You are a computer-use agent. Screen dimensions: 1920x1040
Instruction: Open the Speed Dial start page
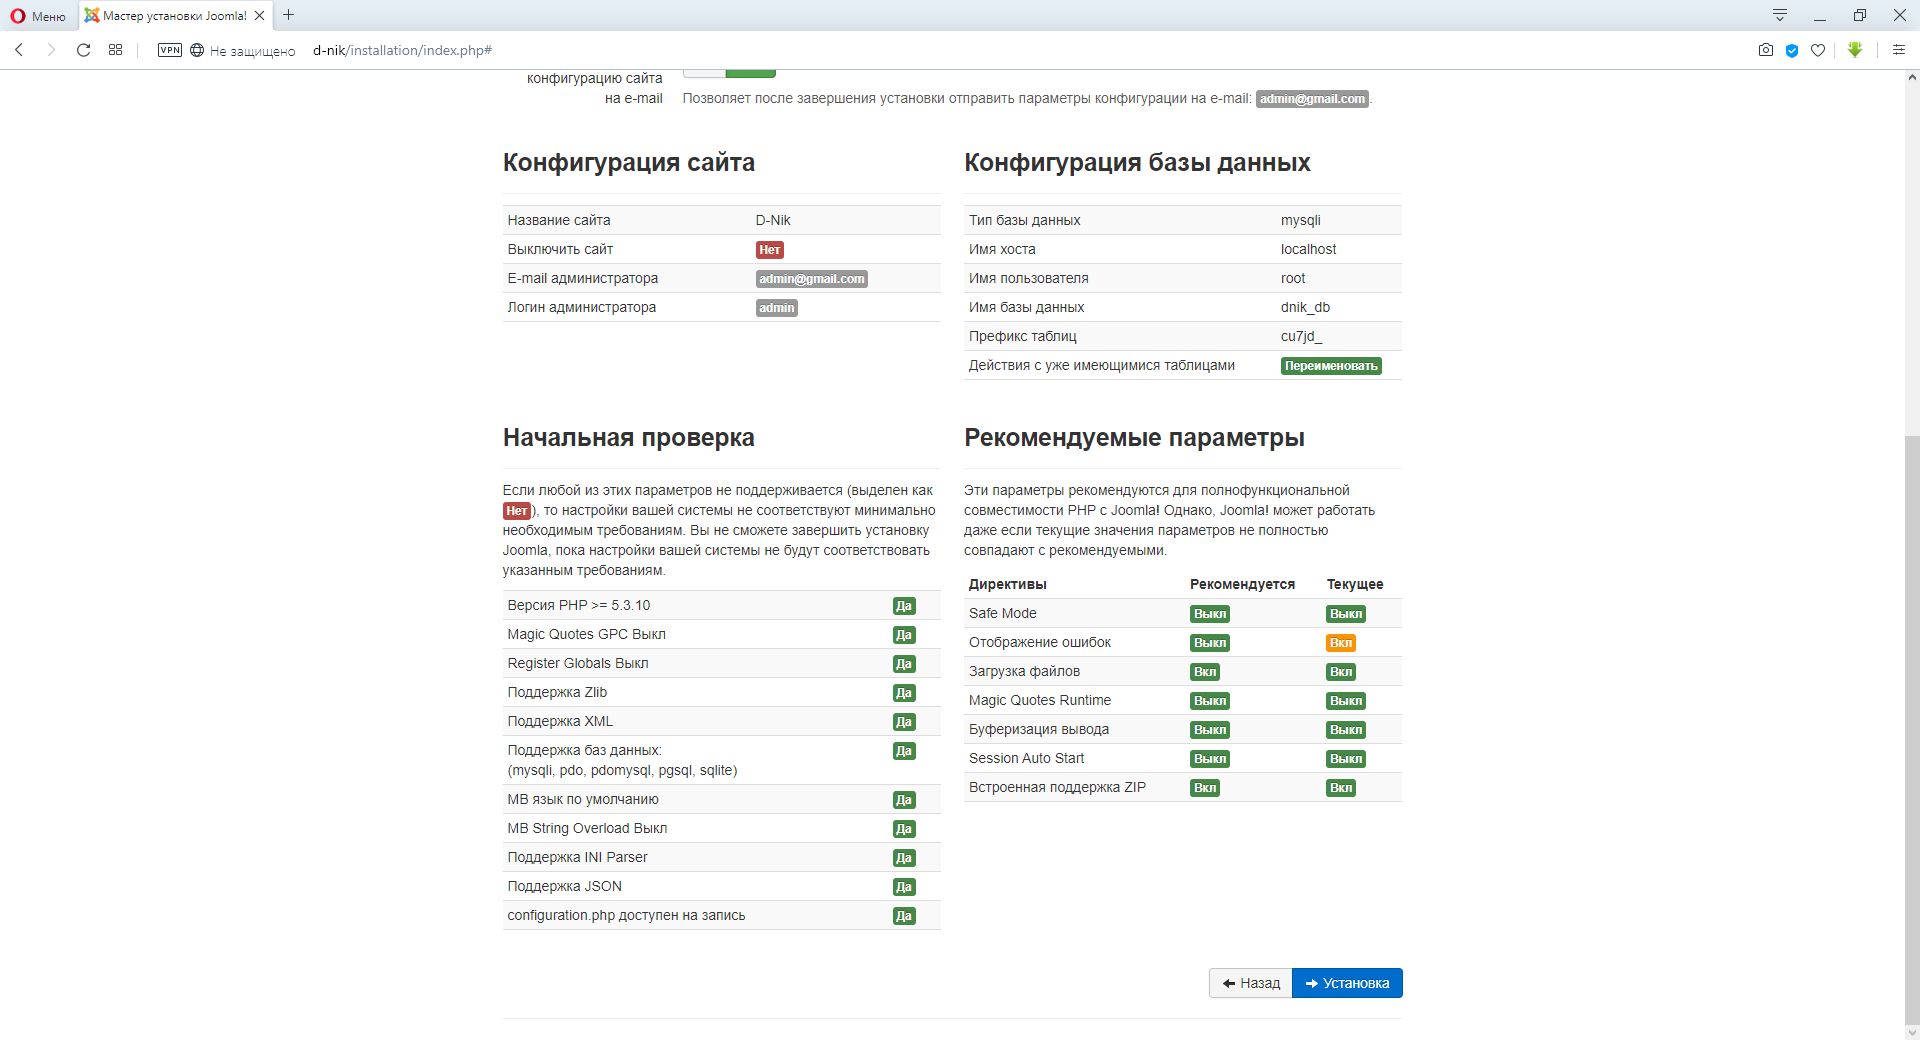[116, 50]
